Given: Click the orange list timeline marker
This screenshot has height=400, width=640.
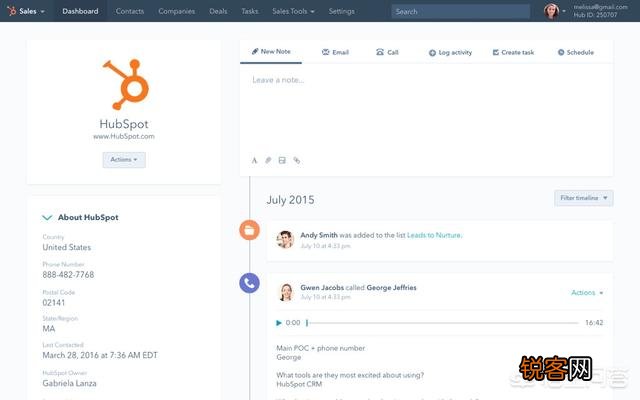Looking at the screenshot, I should [249, 230].
